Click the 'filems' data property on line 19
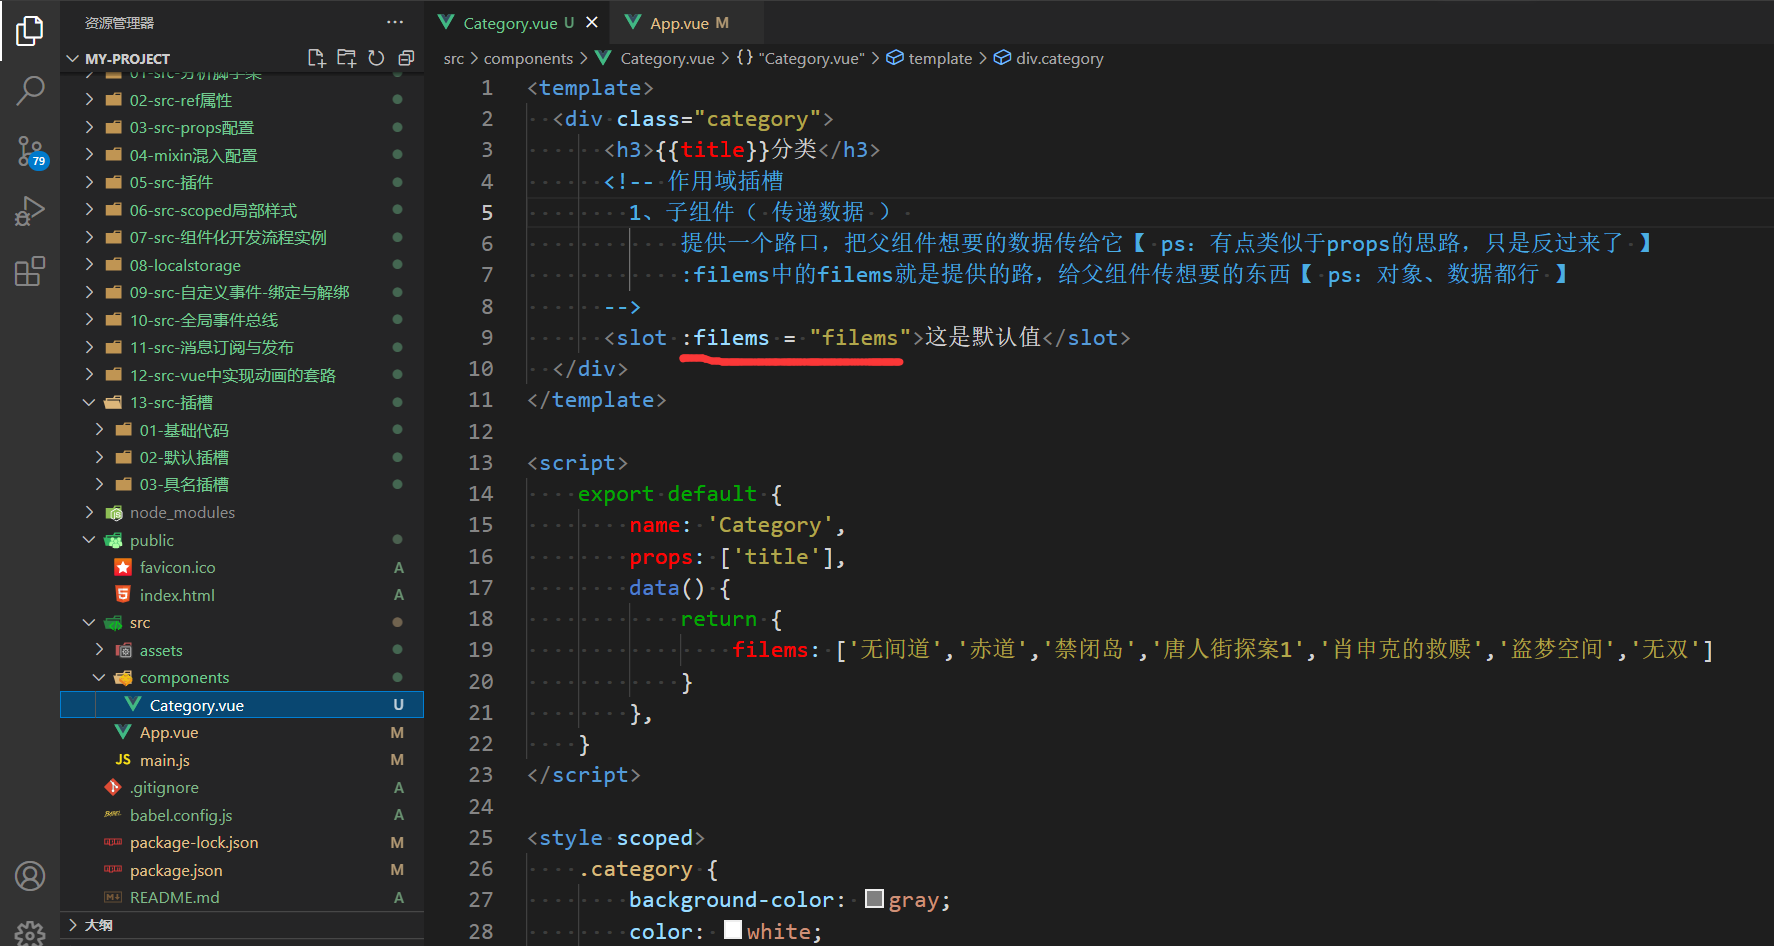Screen dimensions: 1774x946 (770, 650)
